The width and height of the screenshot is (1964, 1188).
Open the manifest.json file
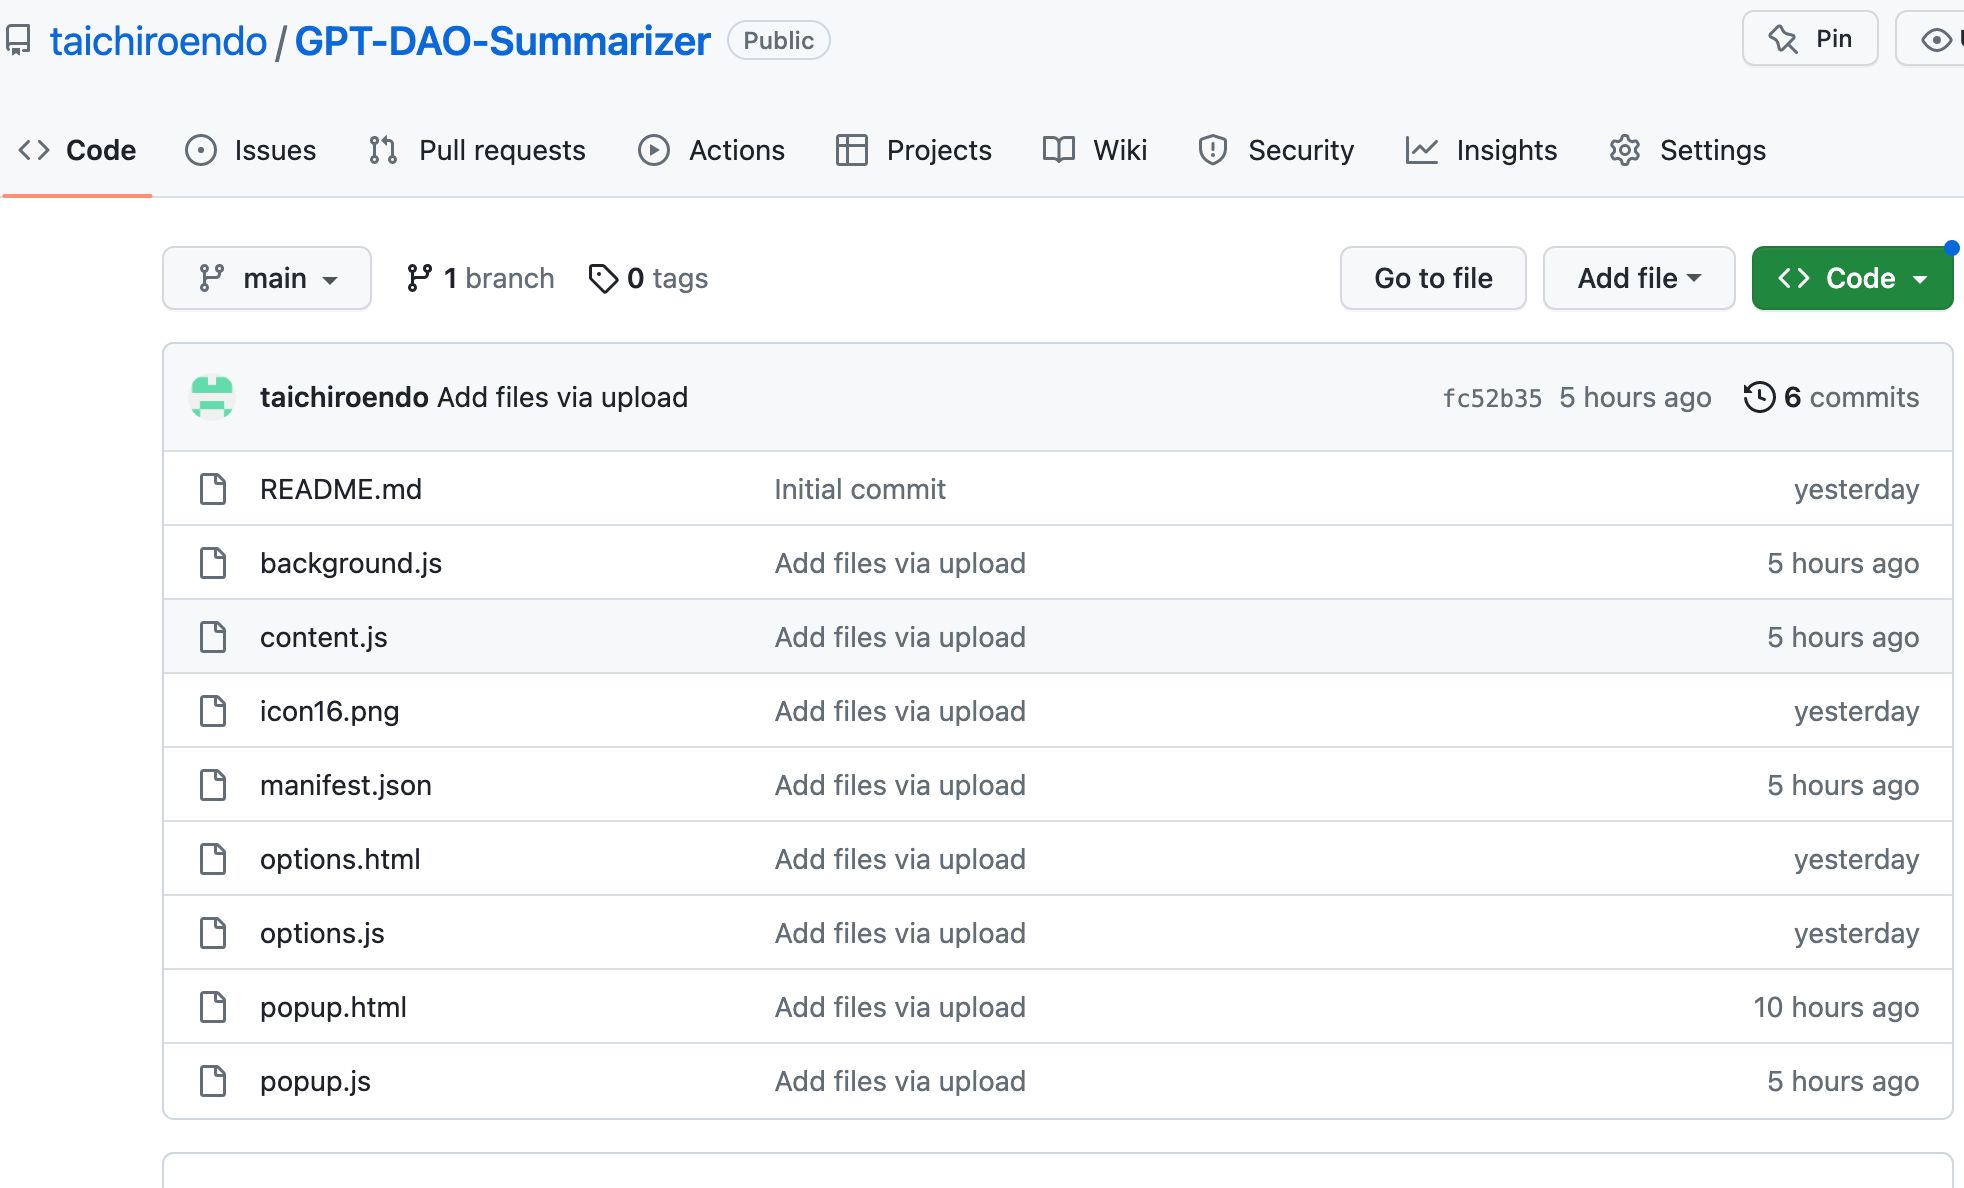pyautogui.click(x=346, y=785)
